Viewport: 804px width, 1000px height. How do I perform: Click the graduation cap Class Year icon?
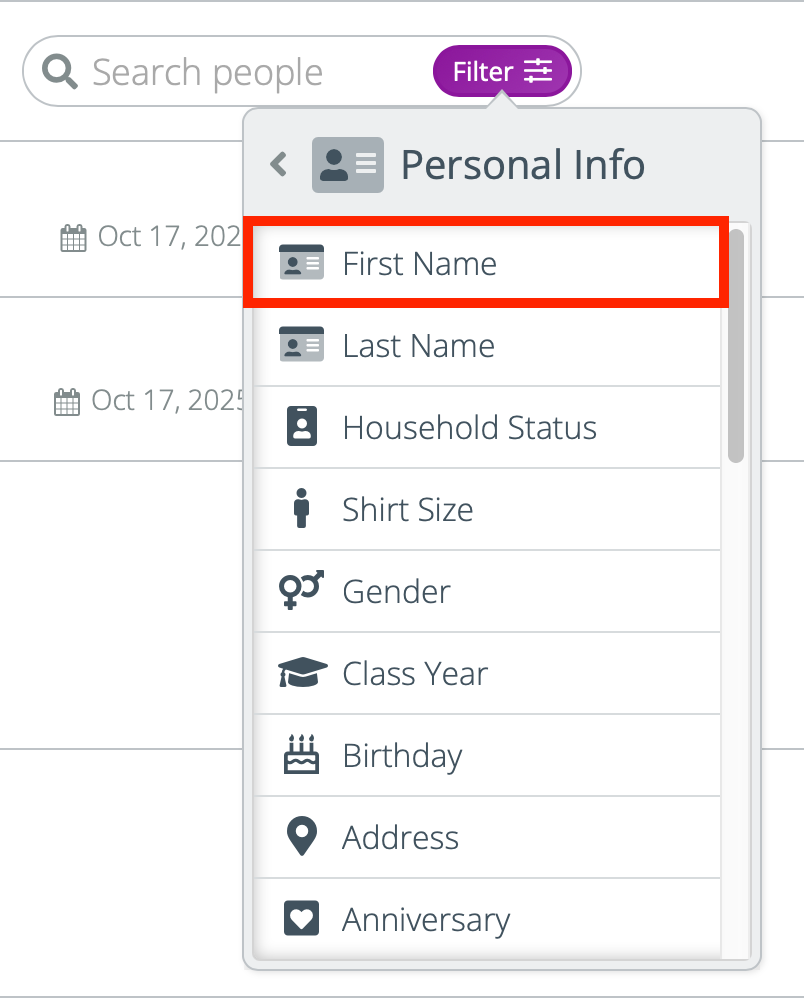pos(302,672)
